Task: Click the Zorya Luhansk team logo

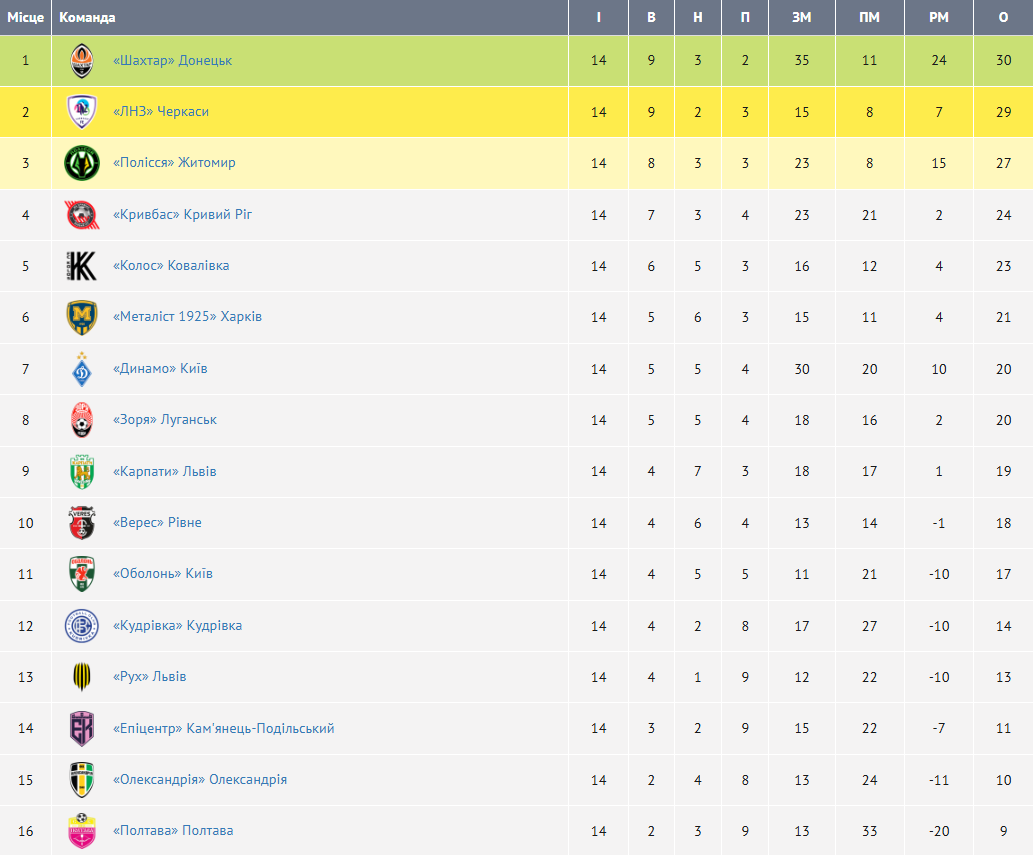Action: click(x=81, y=420)
